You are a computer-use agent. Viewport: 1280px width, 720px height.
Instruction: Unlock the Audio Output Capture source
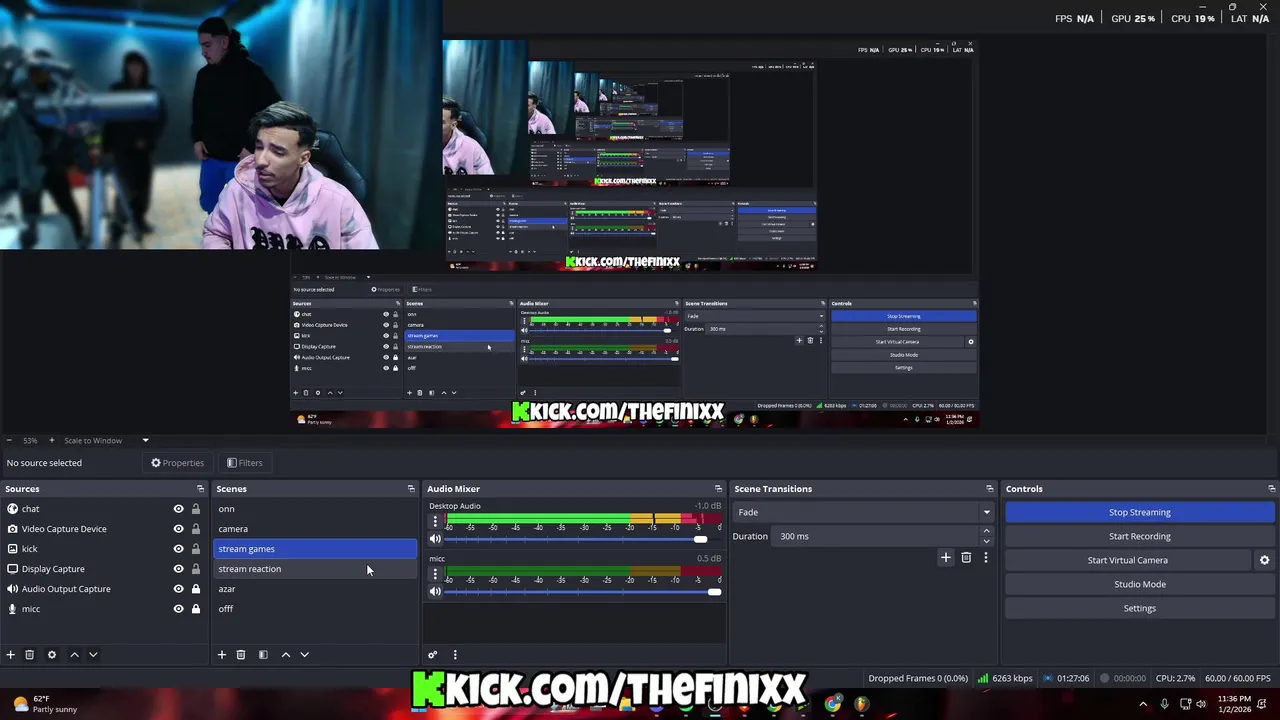click(196, 589)
